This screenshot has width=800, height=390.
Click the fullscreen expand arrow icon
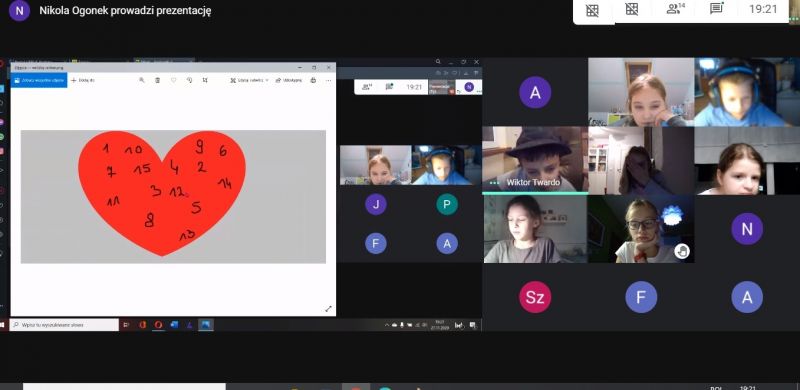tap(328, 309)
